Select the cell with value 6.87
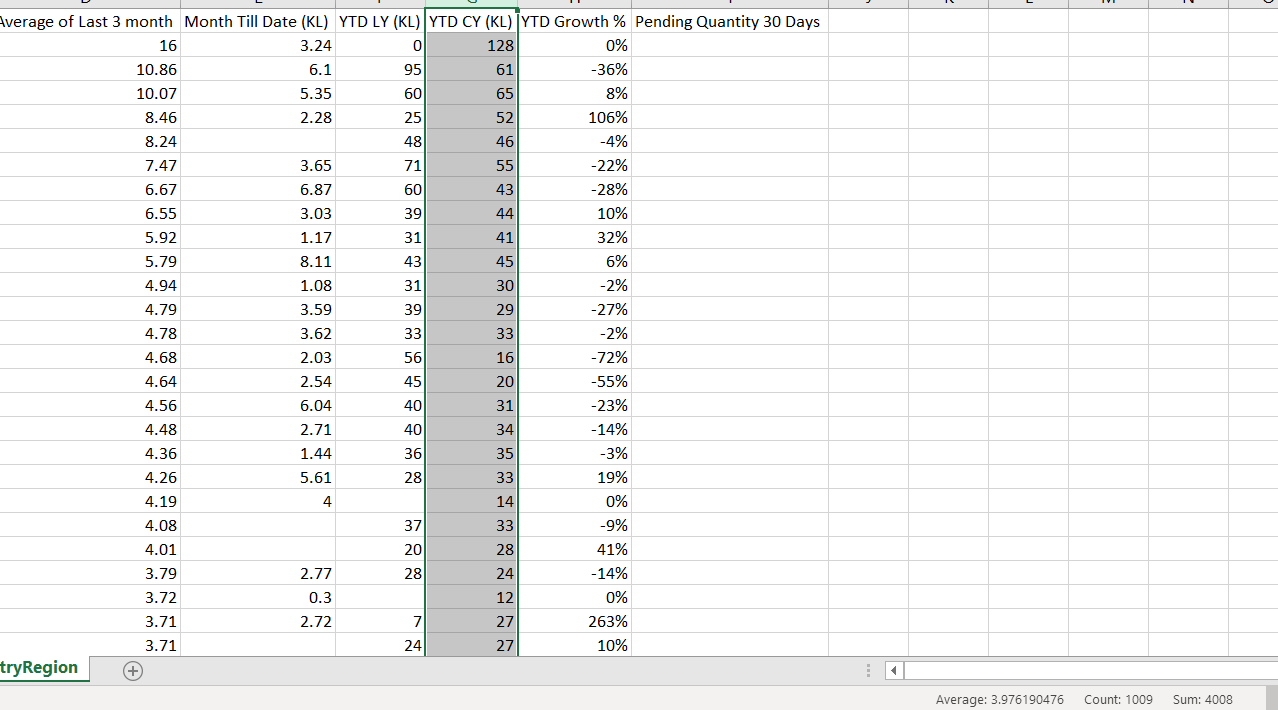The width and height of the screenshot is (1278, 710). pos(258,189)
